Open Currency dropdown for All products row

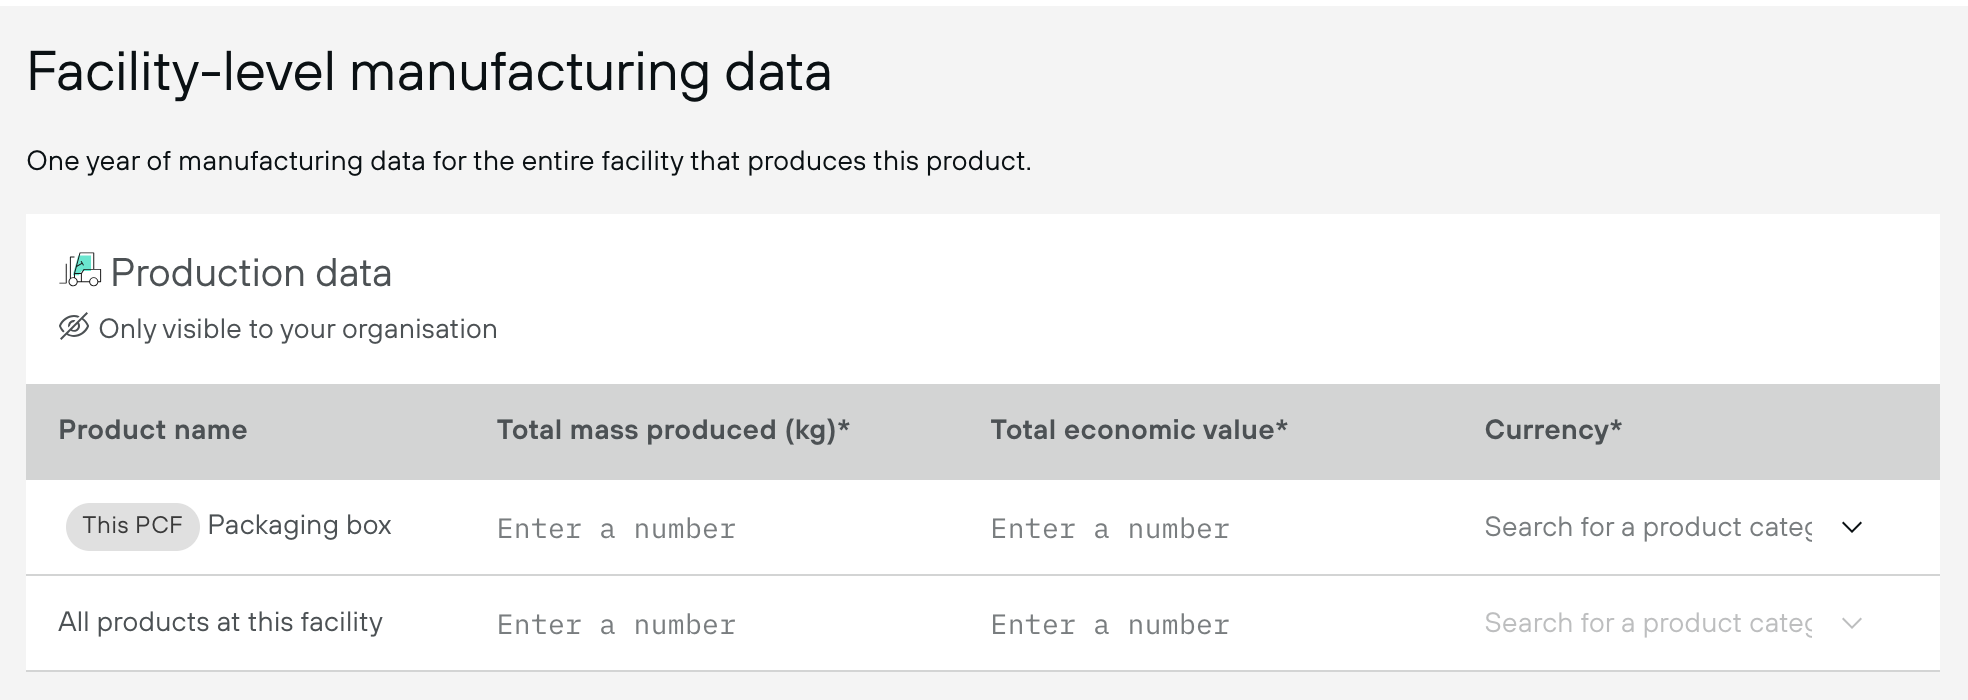tap(1675, 623)
